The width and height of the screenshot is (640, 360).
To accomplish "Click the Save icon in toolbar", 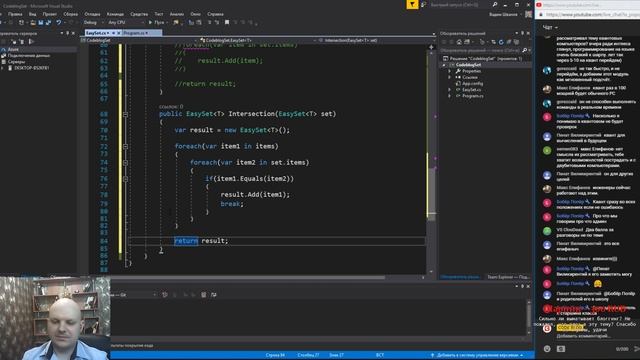I will pyautogui.click(x=40, y=22).
